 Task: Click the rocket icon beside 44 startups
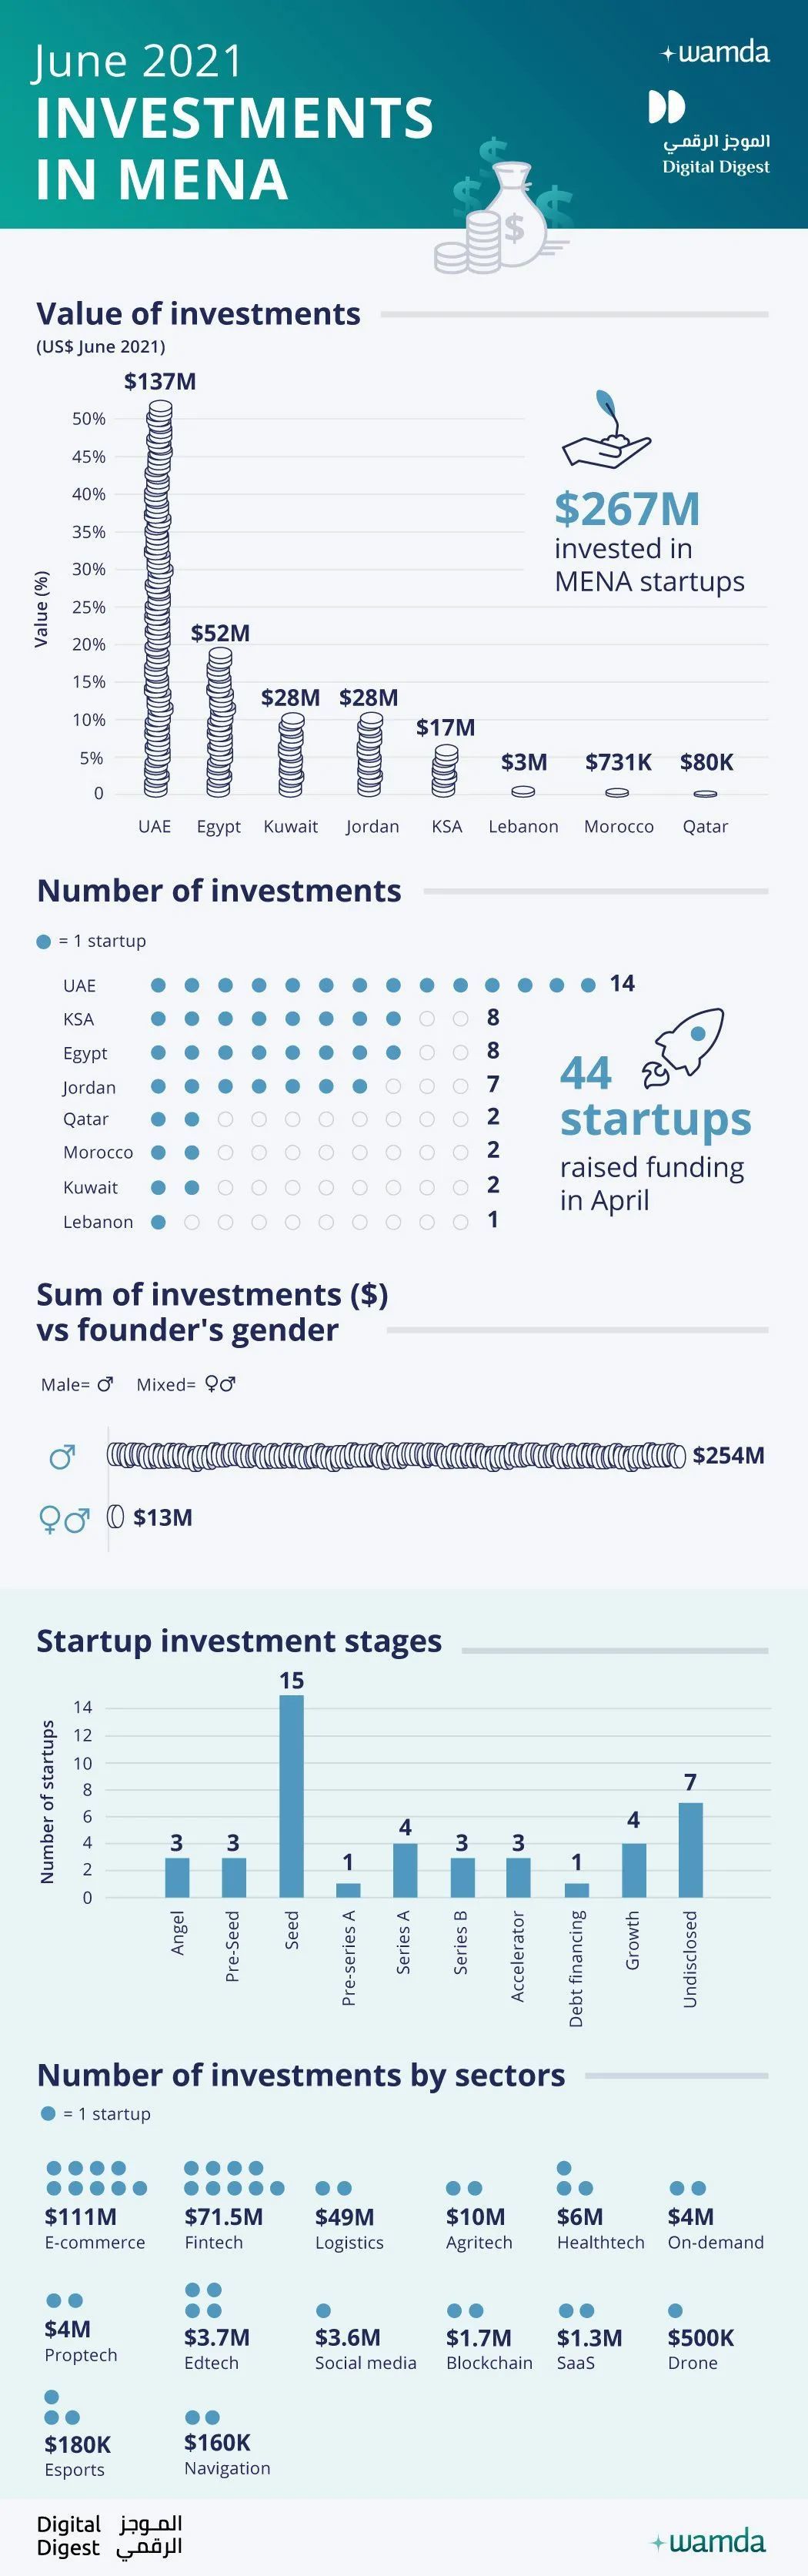click(x=684, y=1046)
